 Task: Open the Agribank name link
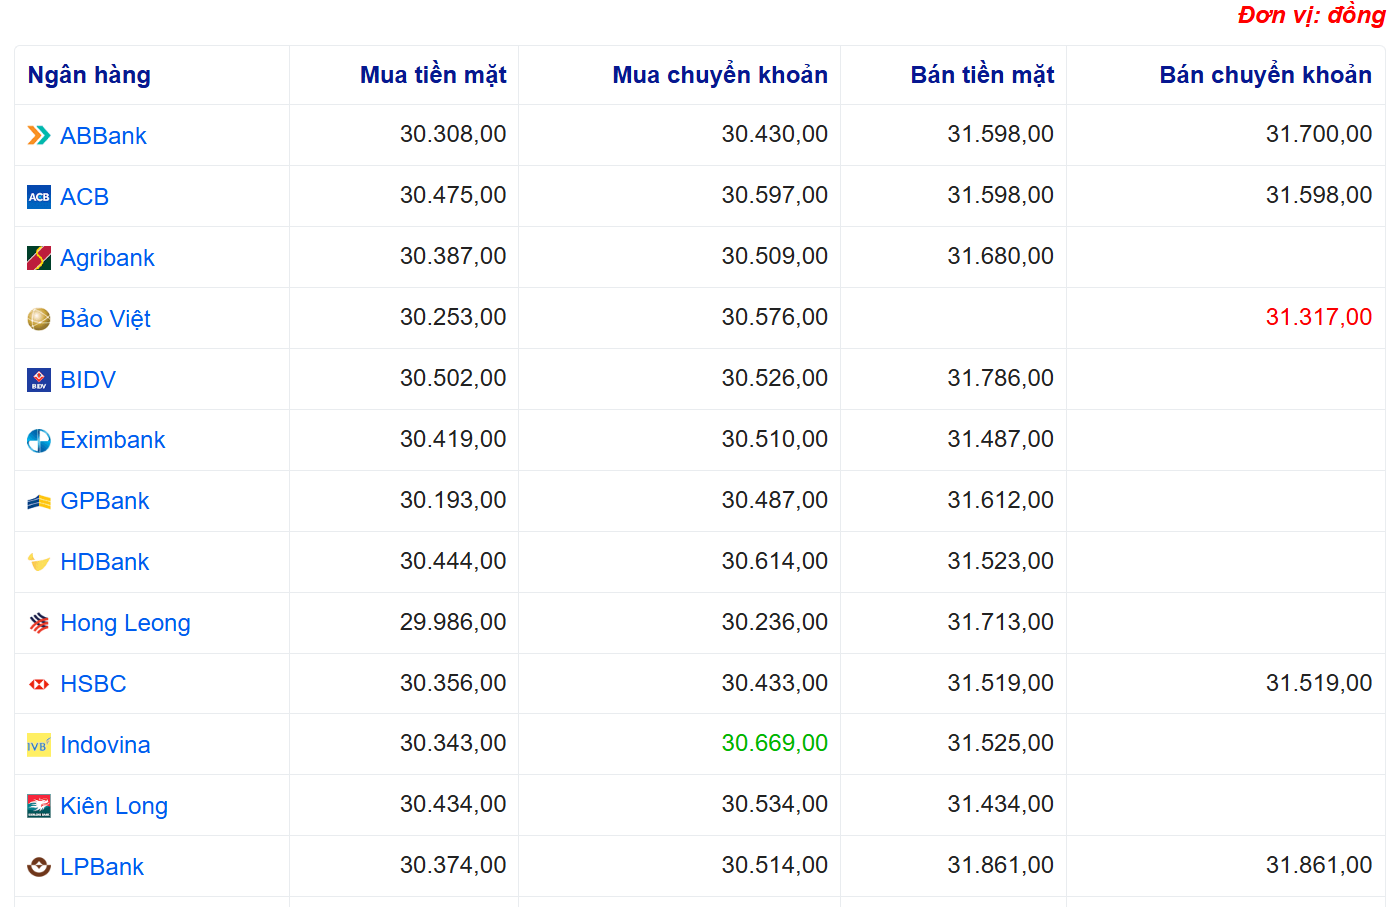click(x=107, y=258)
